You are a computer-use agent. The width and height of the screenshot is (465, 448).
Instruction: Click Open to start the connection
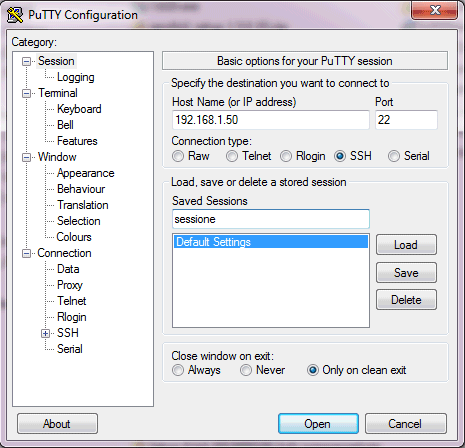pyautogui.click(x=318, y=424)
